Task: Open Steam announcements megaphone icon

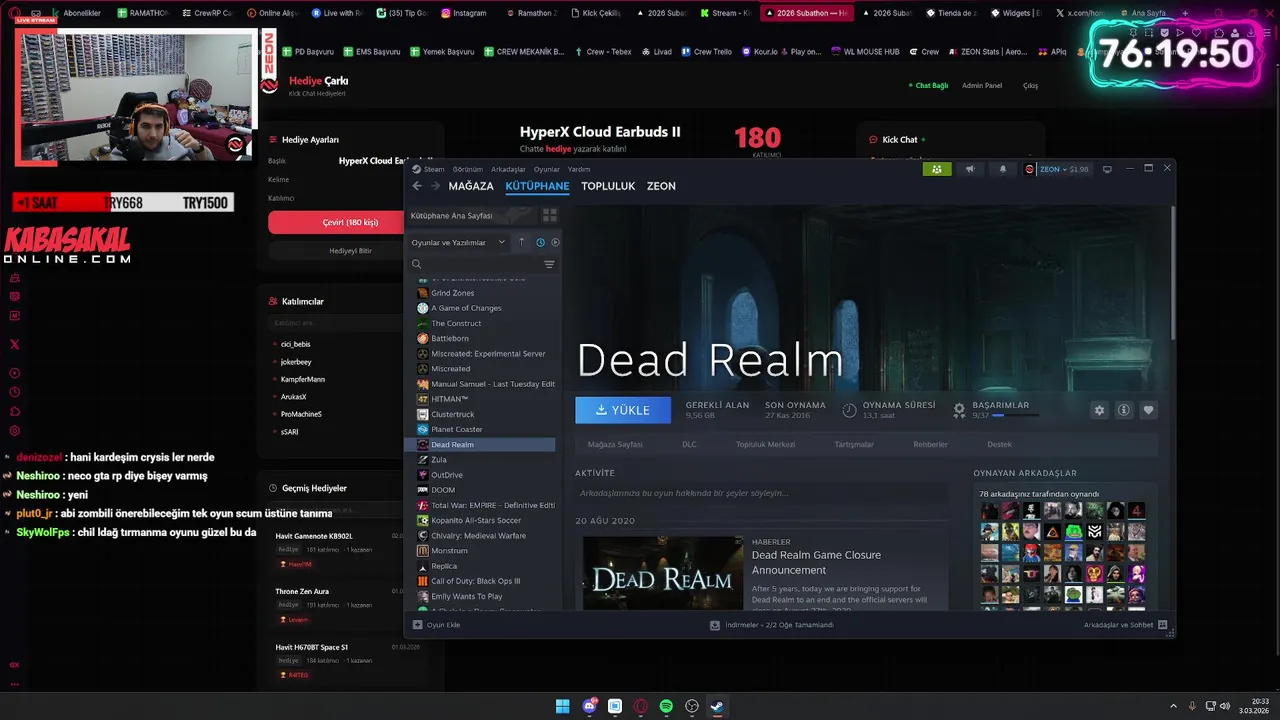Action: pos(969,169)
